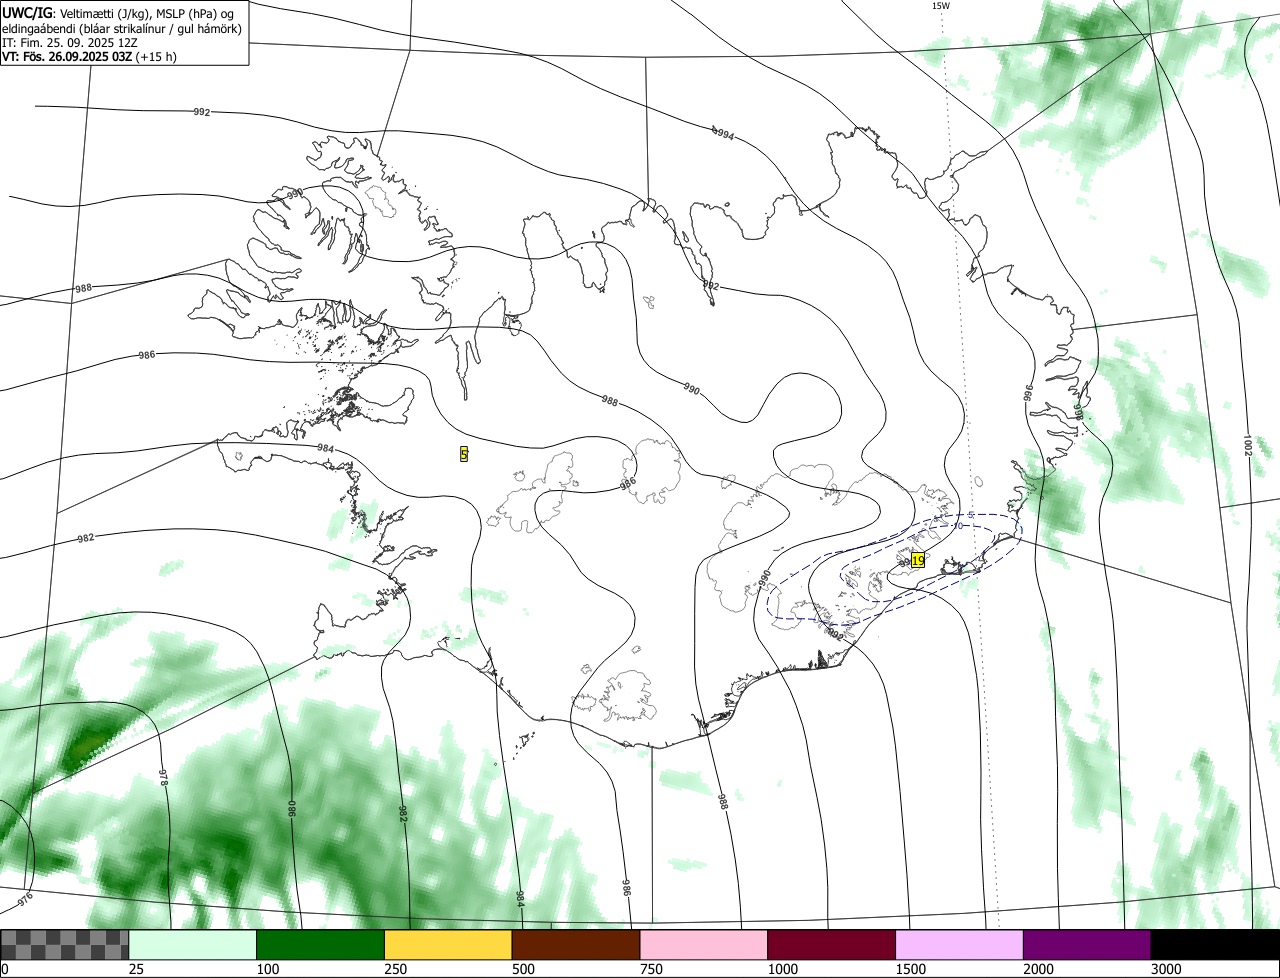Screen dimensions: 1280x978
Task: Click the yellow maximum marker labeled 5
Action: (464, 454)
